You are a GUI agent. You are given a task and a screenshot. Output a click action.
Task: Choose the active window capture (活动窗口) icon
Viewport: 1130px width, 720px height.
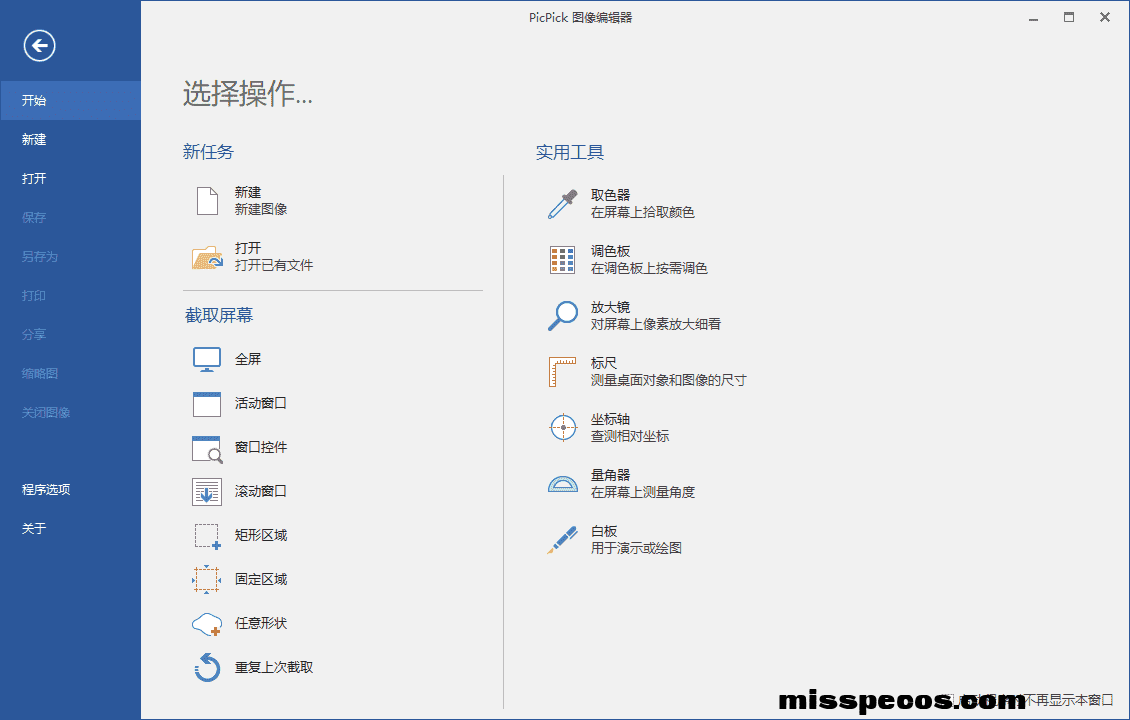(207, 404)
